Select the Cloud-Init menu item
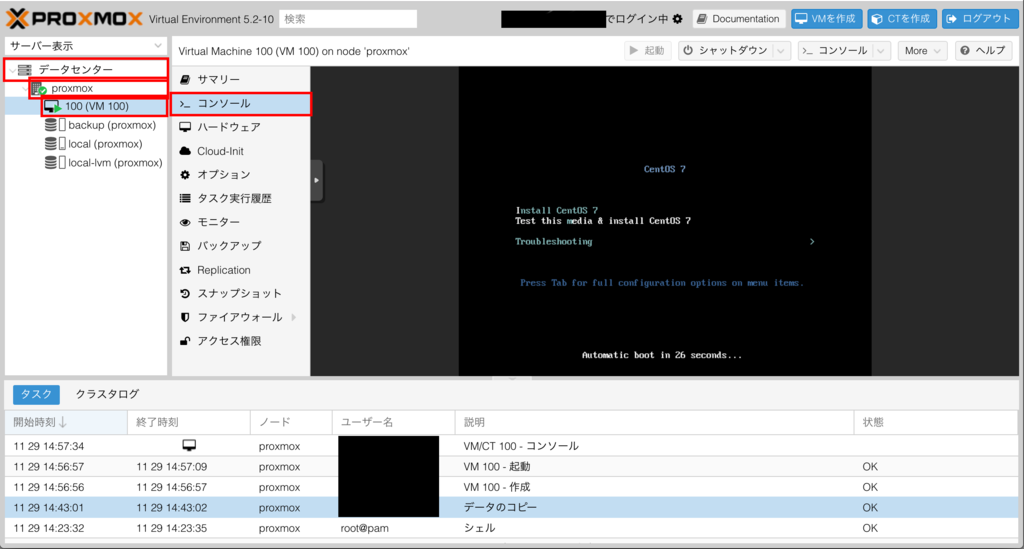The width and height of the screenshot is (1024, 549). (x=241, y=151)
